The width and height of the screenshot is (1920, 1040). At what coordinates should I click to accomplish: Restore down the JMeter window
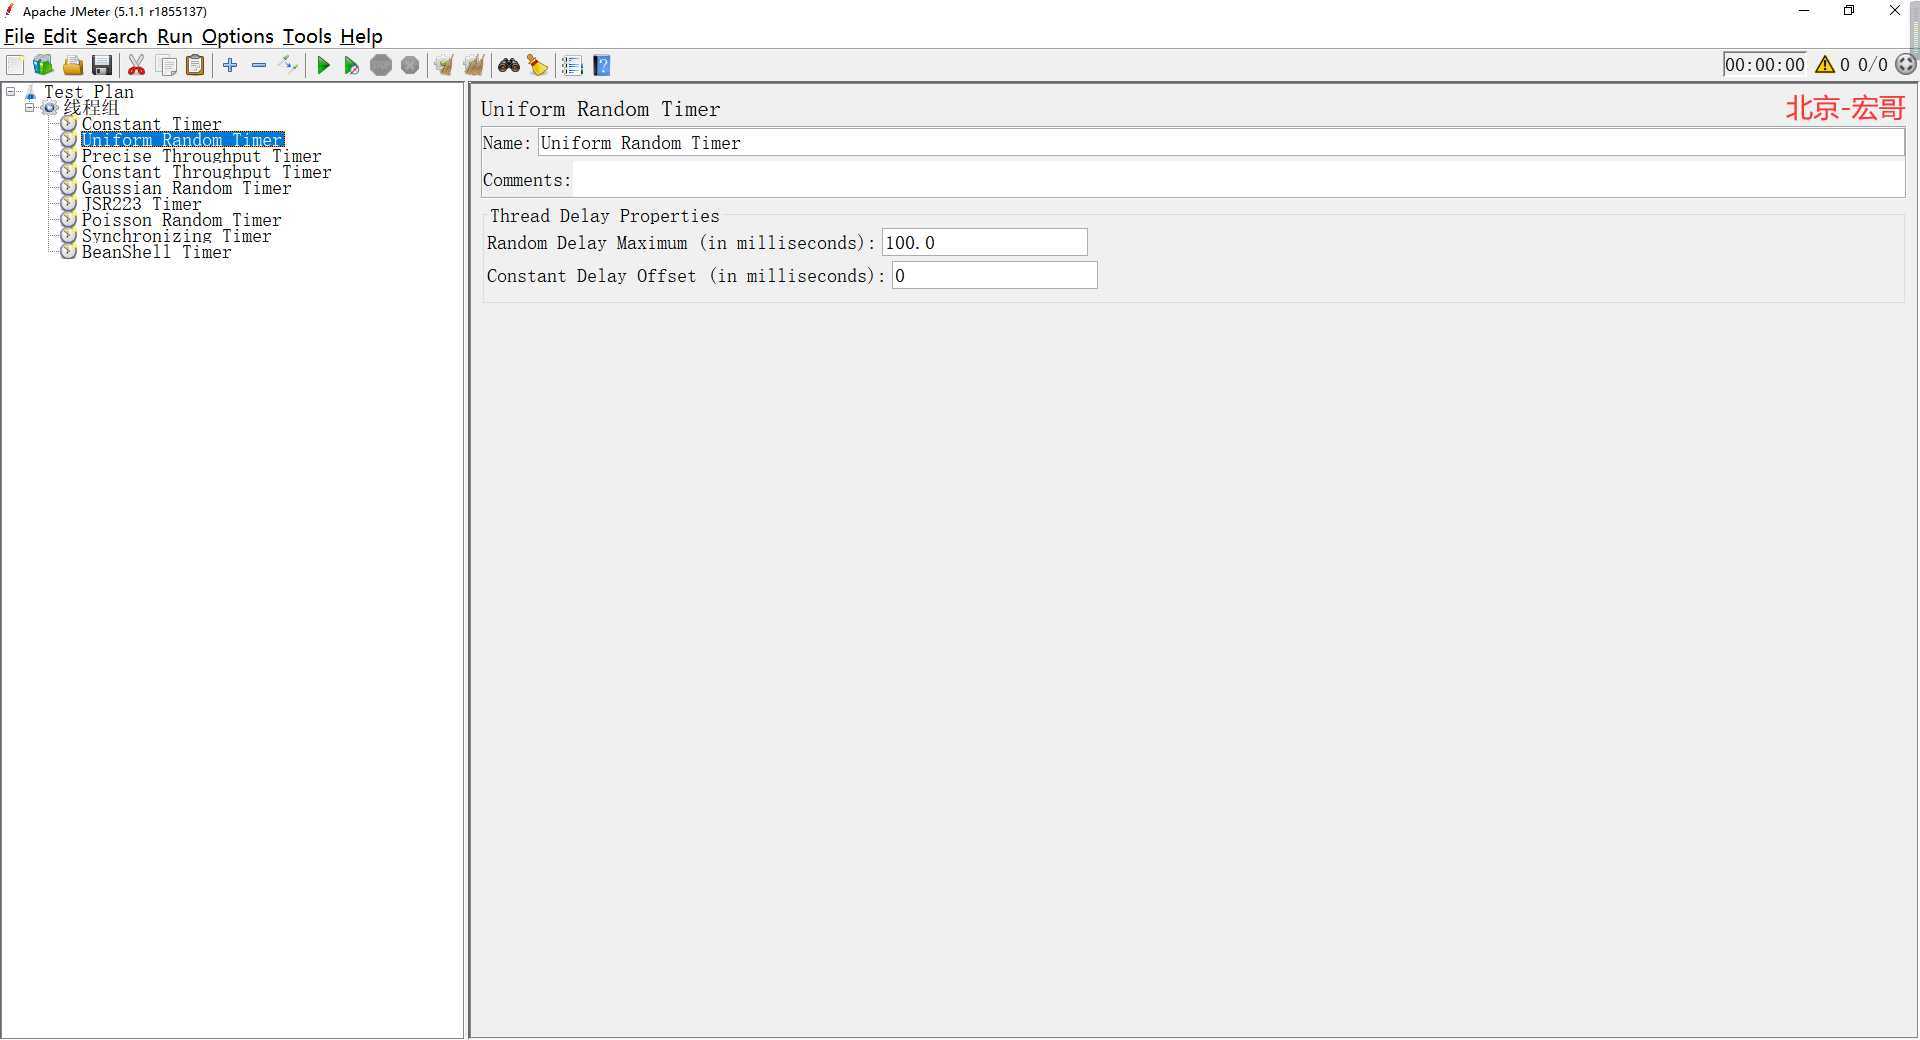[1849, 11]
